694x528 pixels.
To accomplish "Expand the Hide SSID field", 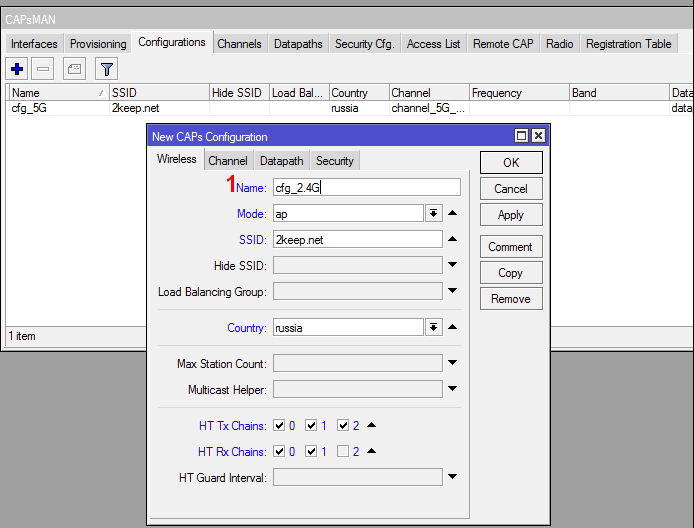I will 452,265.
